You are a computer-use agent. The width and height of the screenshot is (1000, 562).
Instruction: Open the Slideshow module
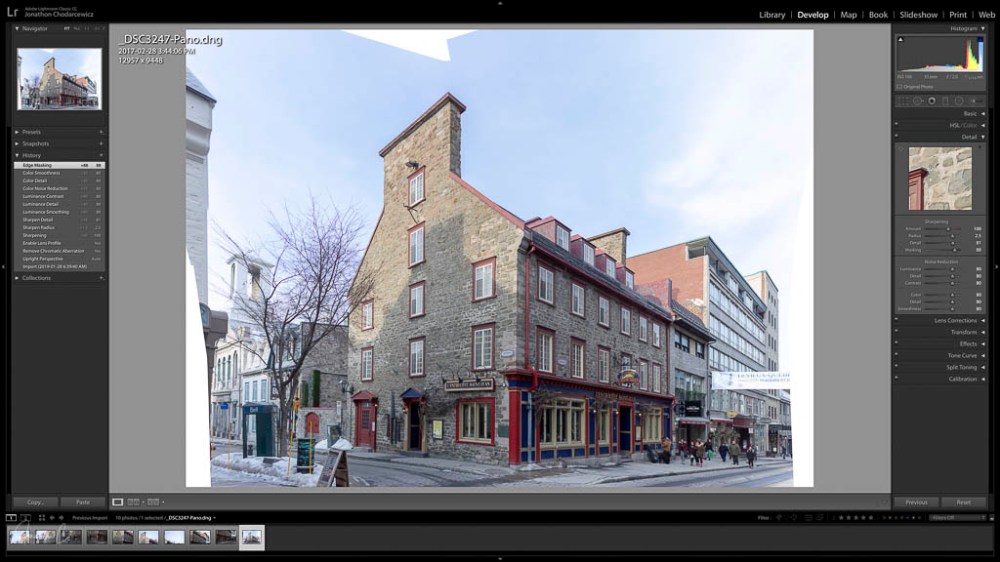[x=918, y=15]
